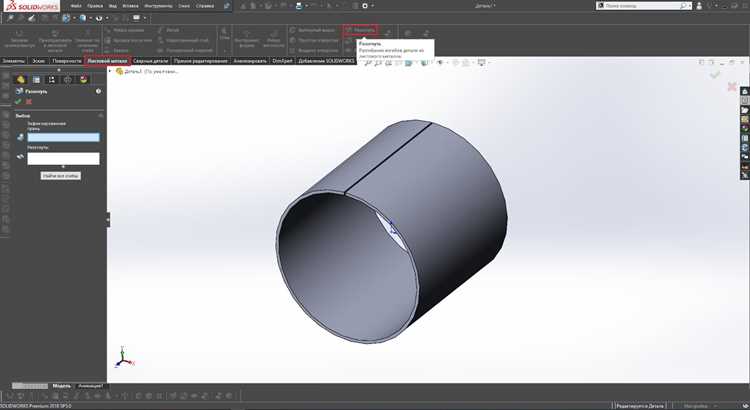This screenshot has height=410, width=750.
Task: Open the DisplayManager colored sphere tab
Action: click(84, 79)
